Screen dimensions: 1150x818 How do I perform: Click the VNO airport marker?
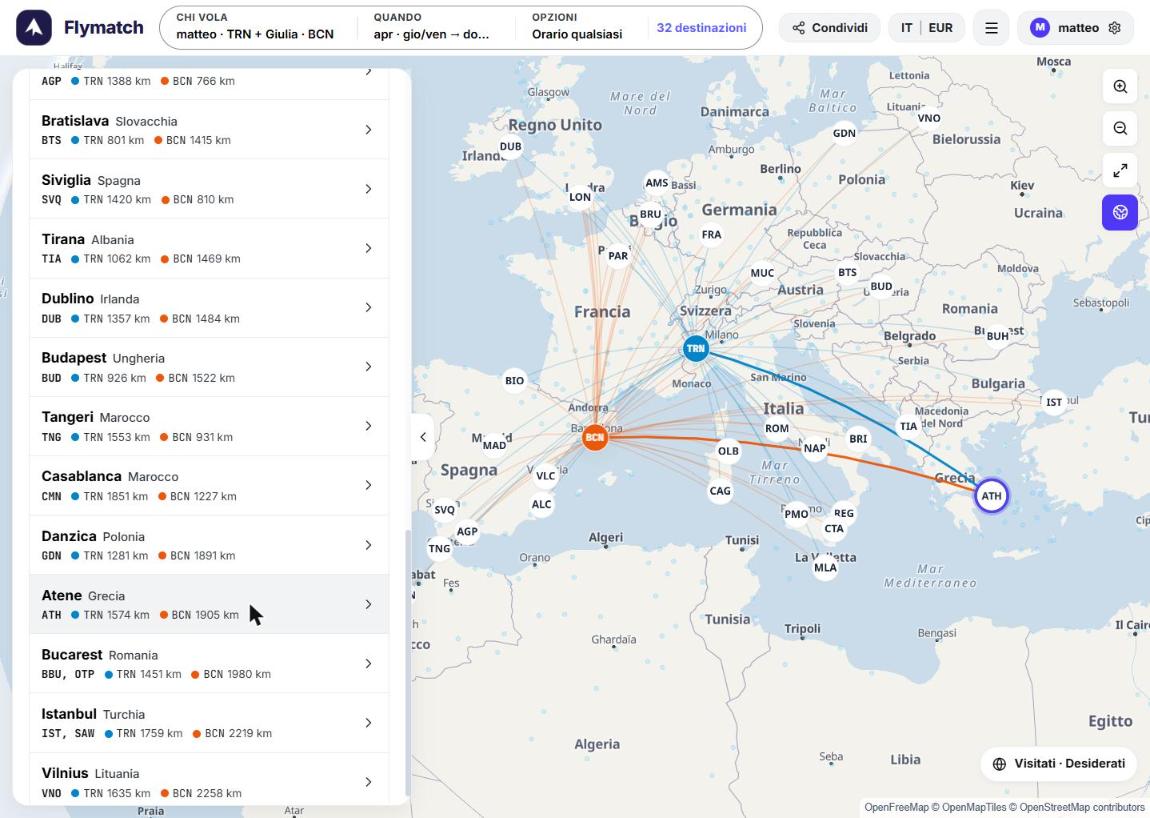[929, 118]
